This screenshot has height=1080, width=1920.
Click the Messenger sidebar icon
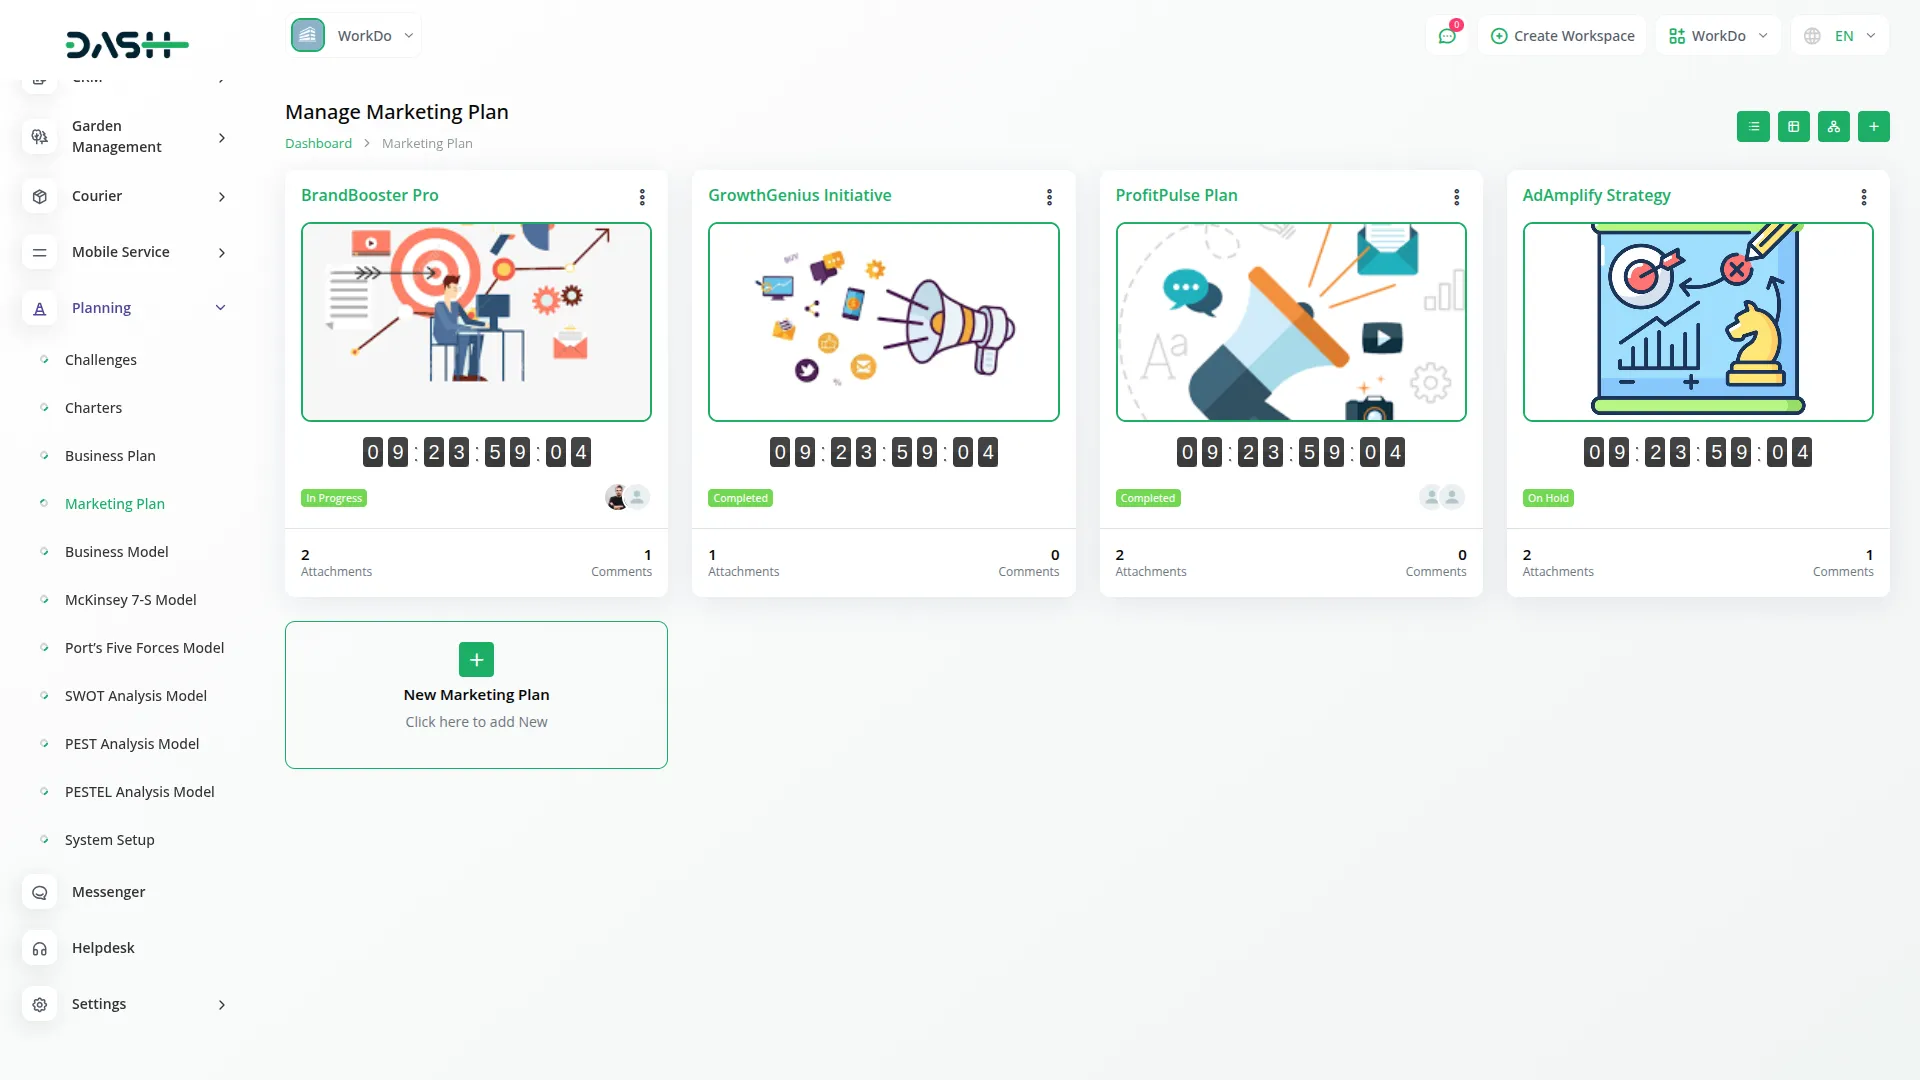coord(40,892)
